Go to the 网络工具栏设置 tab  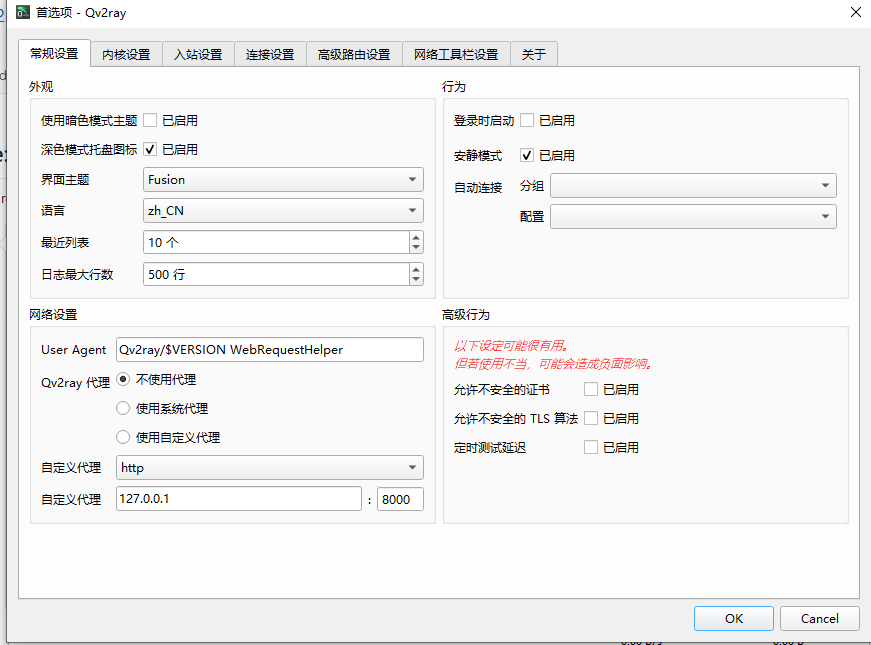click(x=456, y=54)
